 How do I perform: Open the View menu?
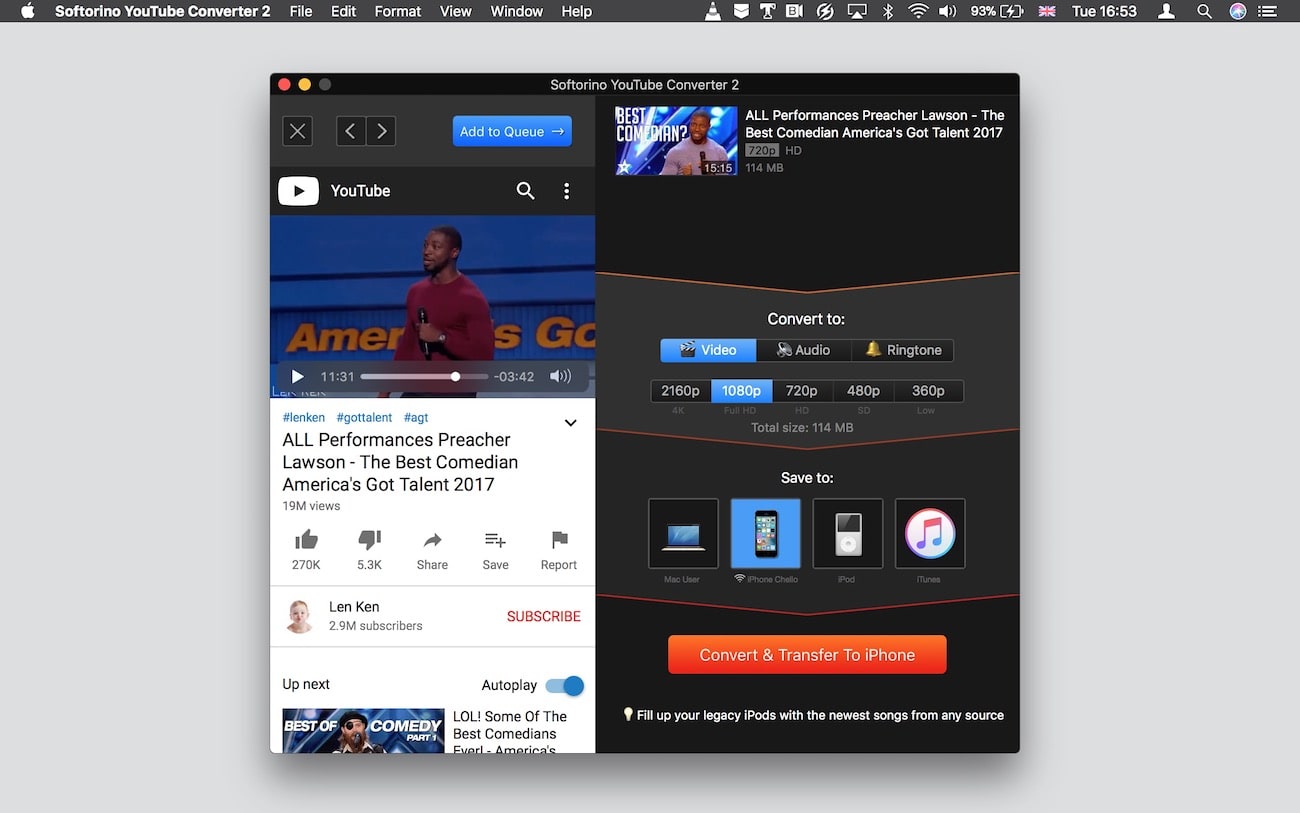pos(455,11)
